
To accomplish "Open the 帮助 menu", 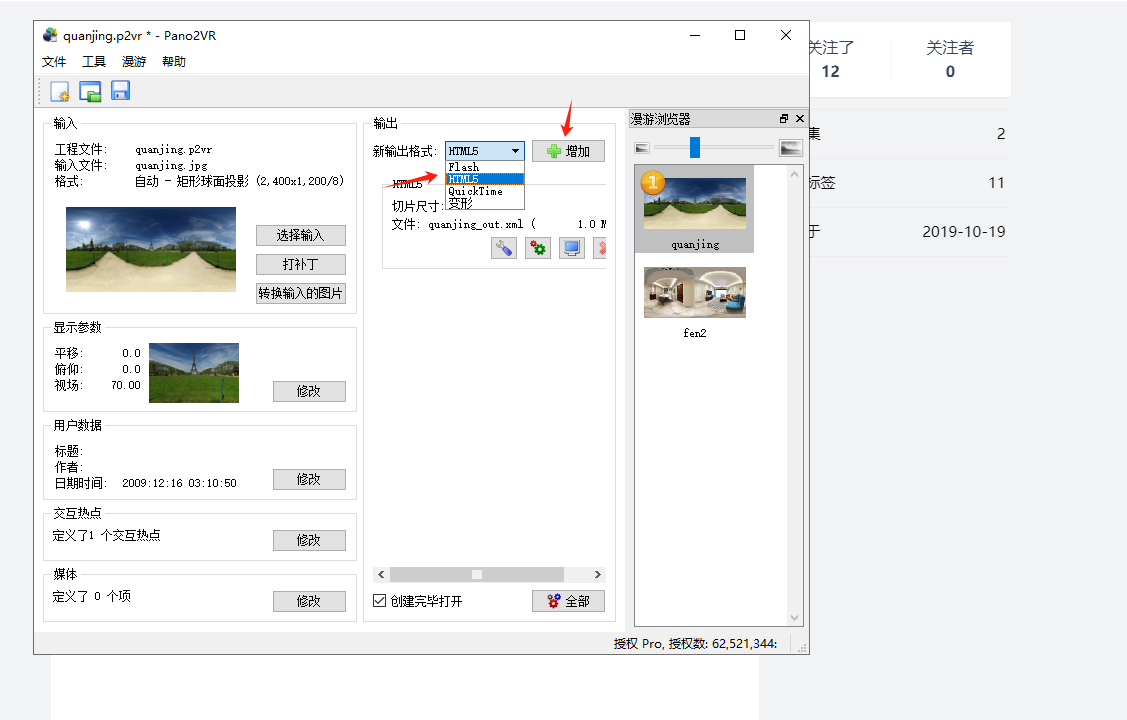I will (174, 62).
